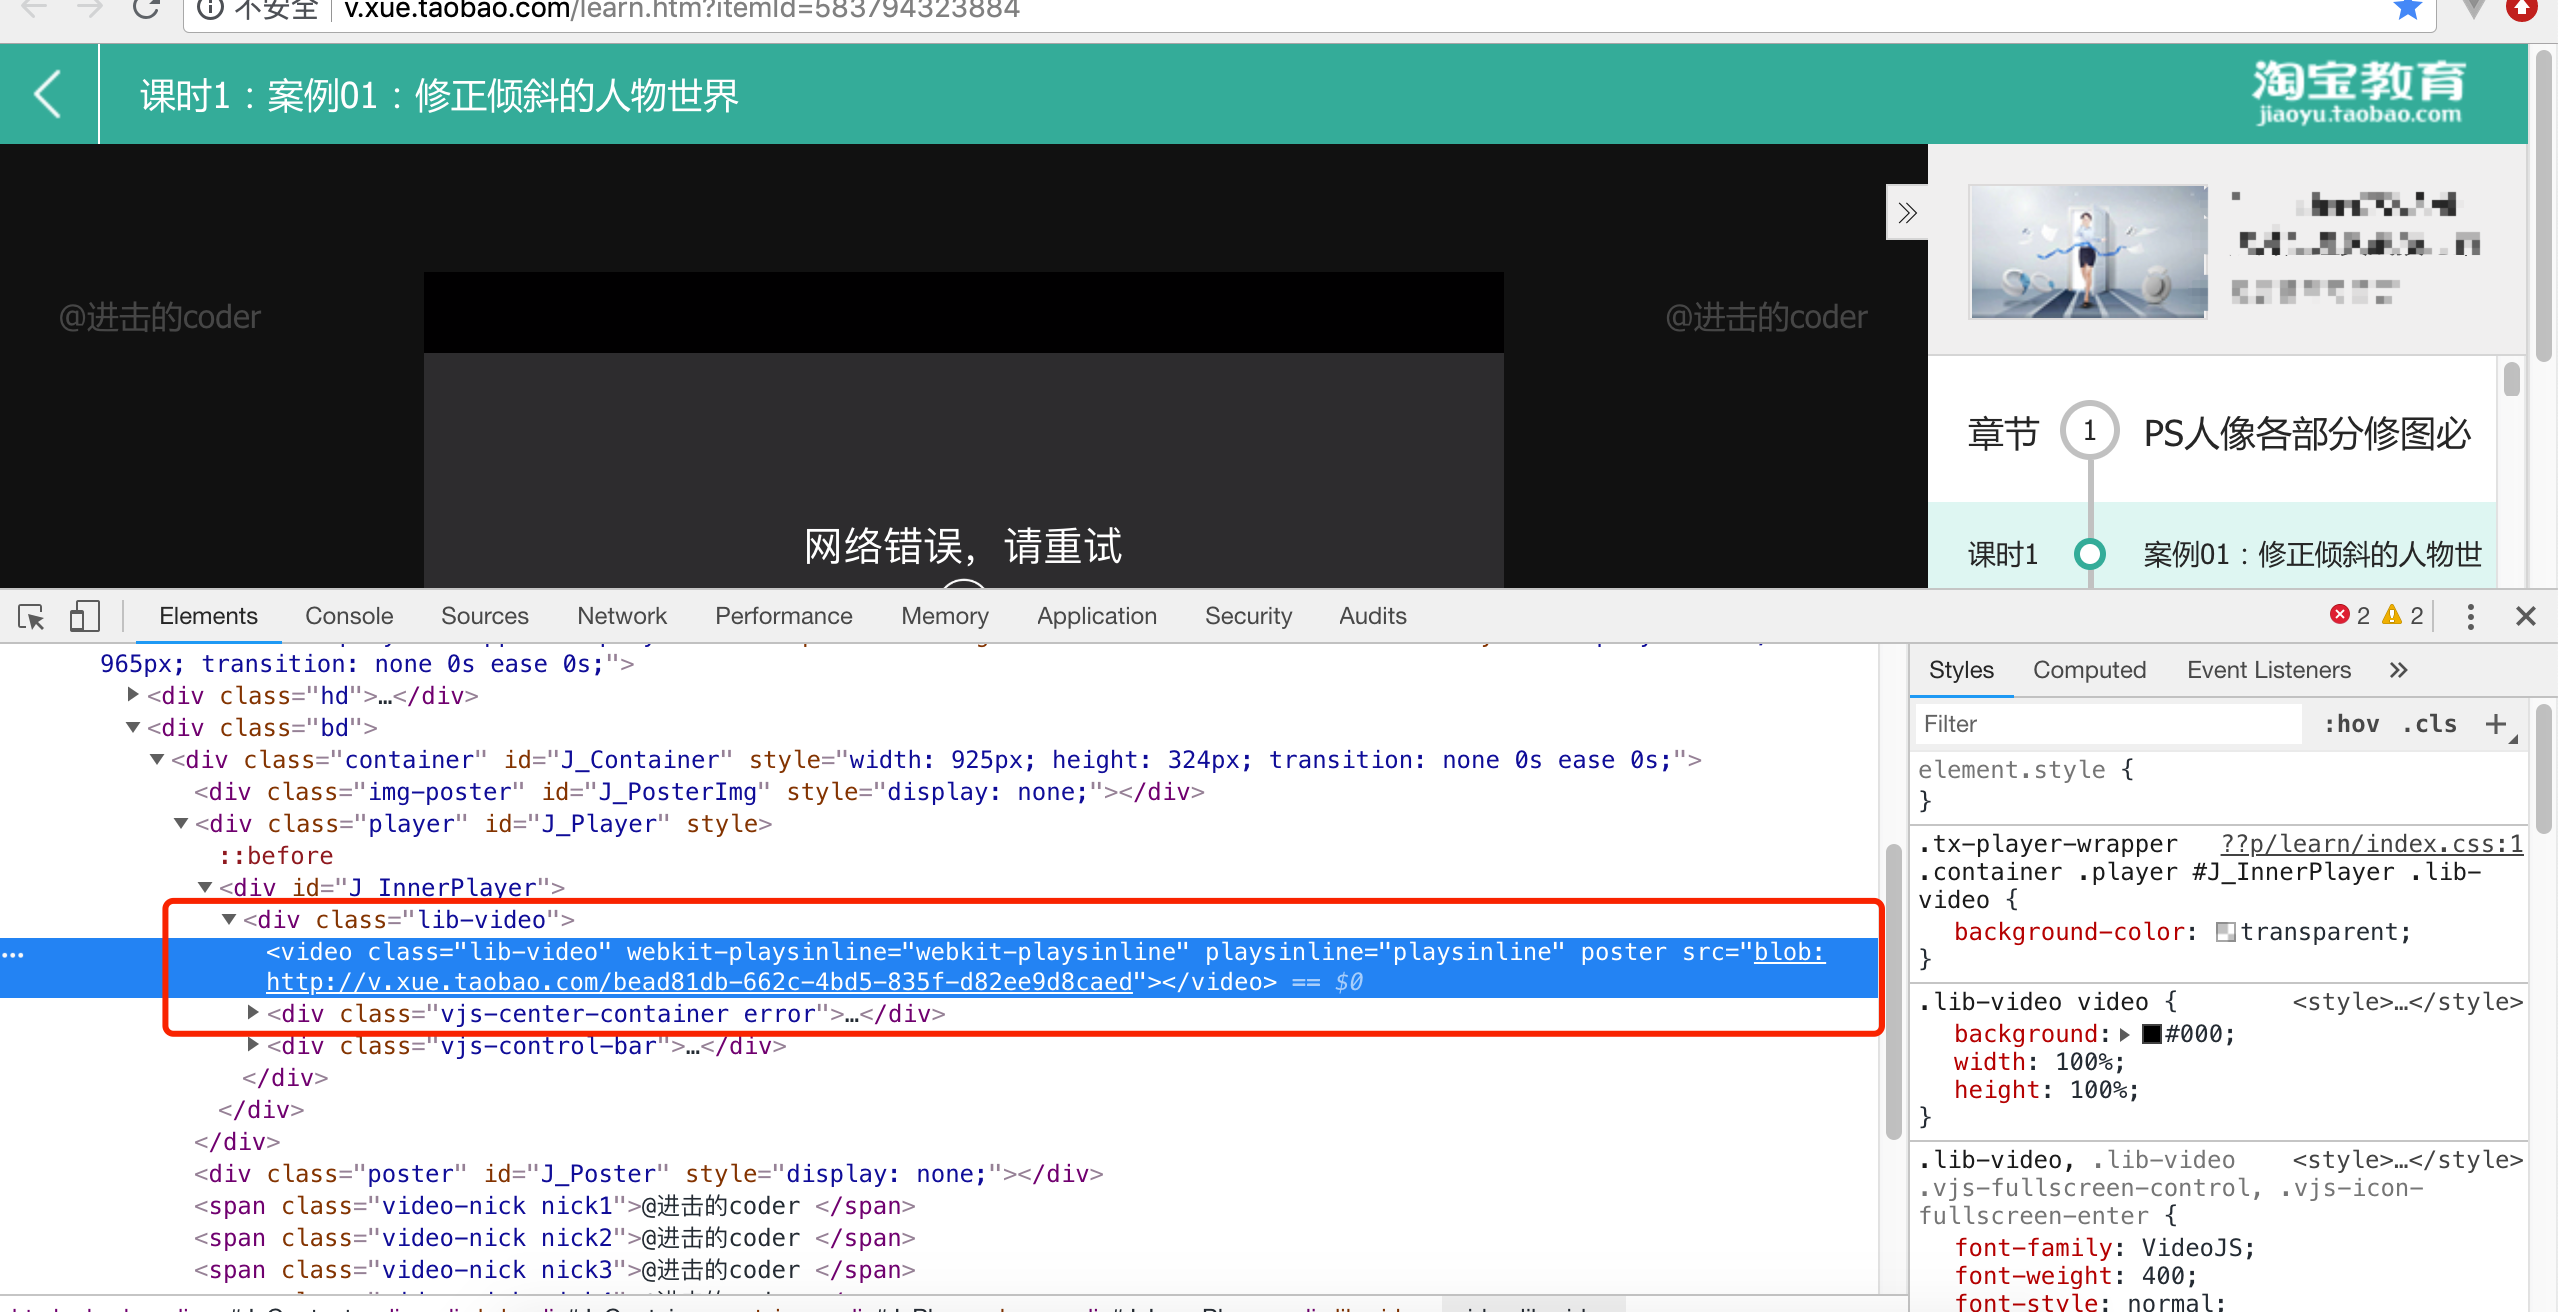Click the back arrow in course header
Image resolution: width=2558 pixels, height=1312 pixels.
[x=47, y=94]
